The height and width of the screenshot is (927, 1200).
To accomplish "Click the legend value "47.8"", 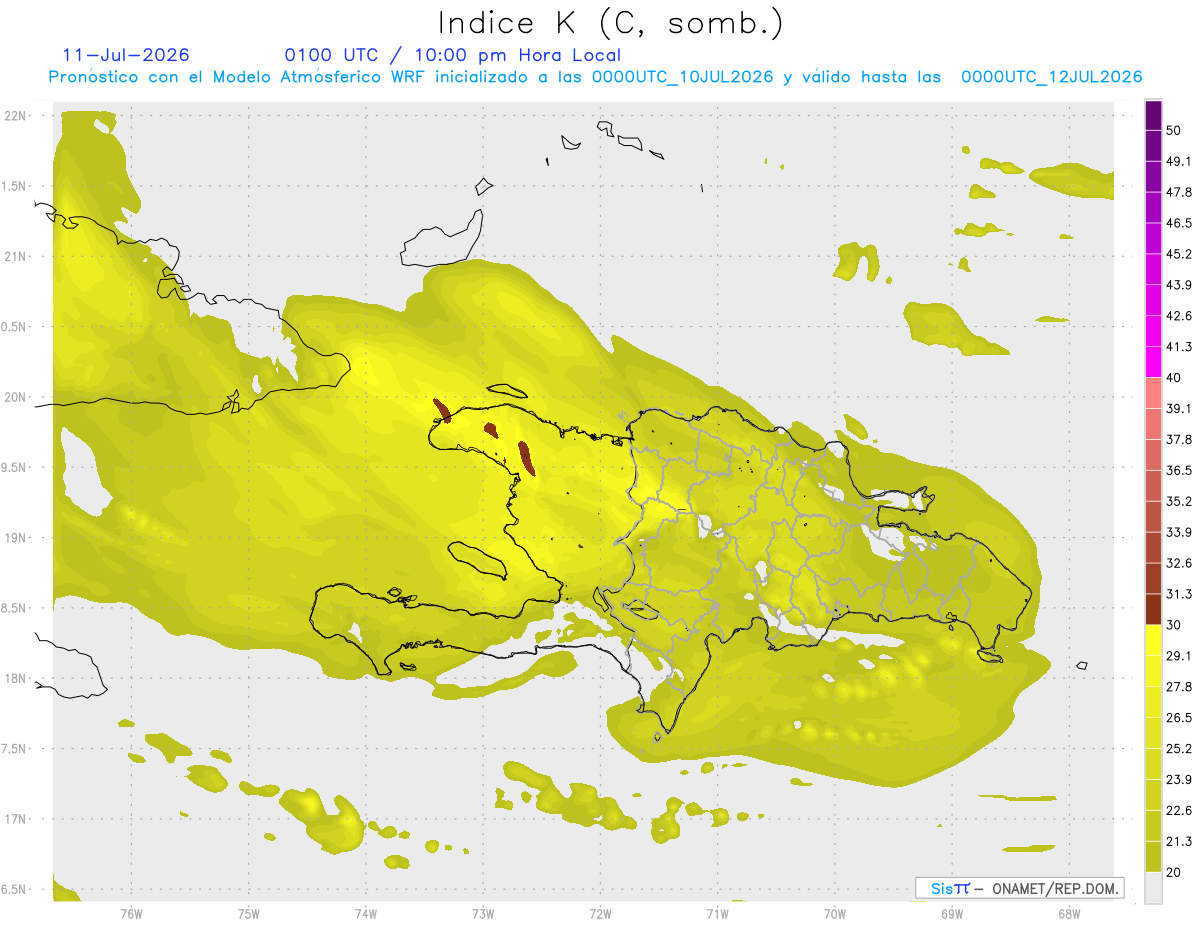I will [1179, 192].
